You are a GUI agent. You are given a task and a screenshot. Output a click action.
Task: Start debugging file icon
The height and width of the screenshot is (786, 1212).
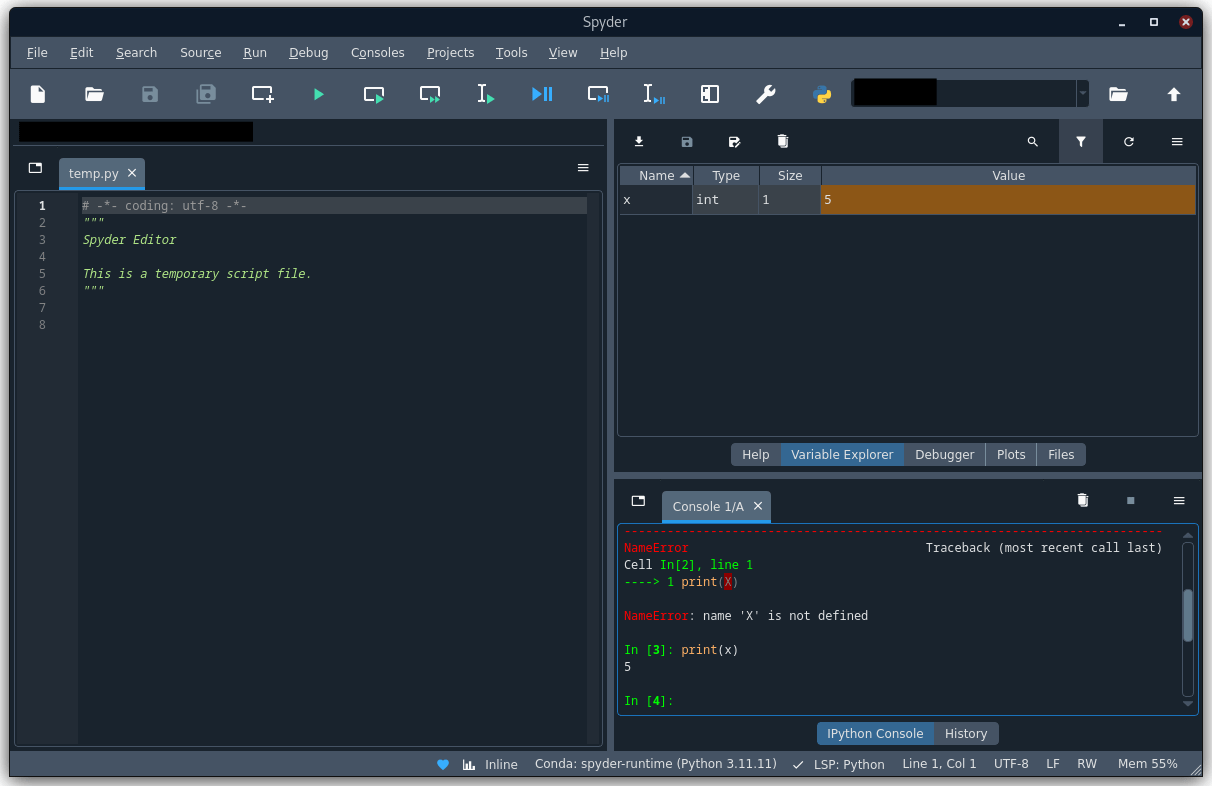pos(542,94)
